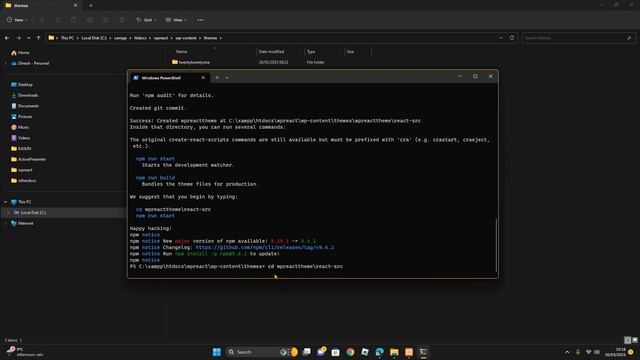640x360 pixels.
Task: Open Pictures in the navigation pane
Action: pyautogui.click(x=22, y=116)
